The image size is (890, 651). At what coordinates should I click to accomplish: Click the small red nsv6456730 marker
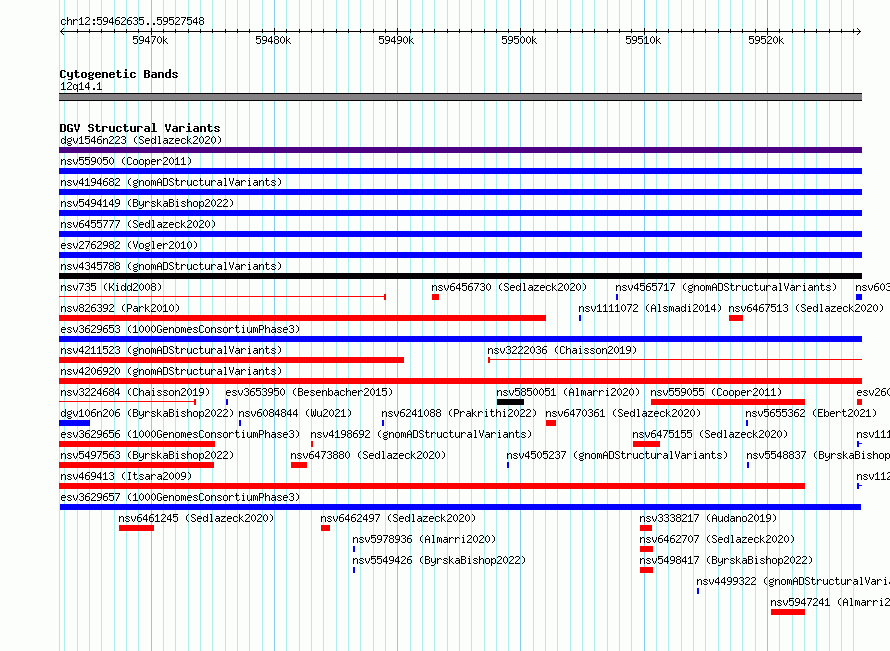pos(435,297)
